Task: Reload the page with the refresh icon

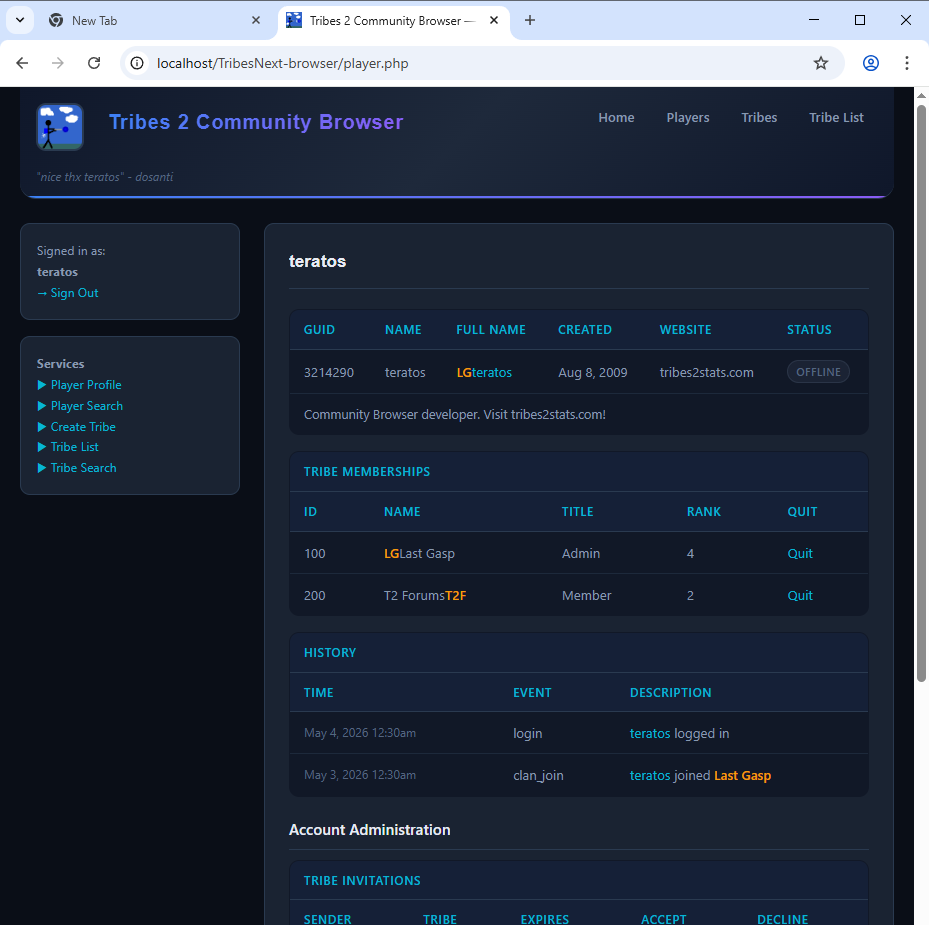Action: (94, 63)
